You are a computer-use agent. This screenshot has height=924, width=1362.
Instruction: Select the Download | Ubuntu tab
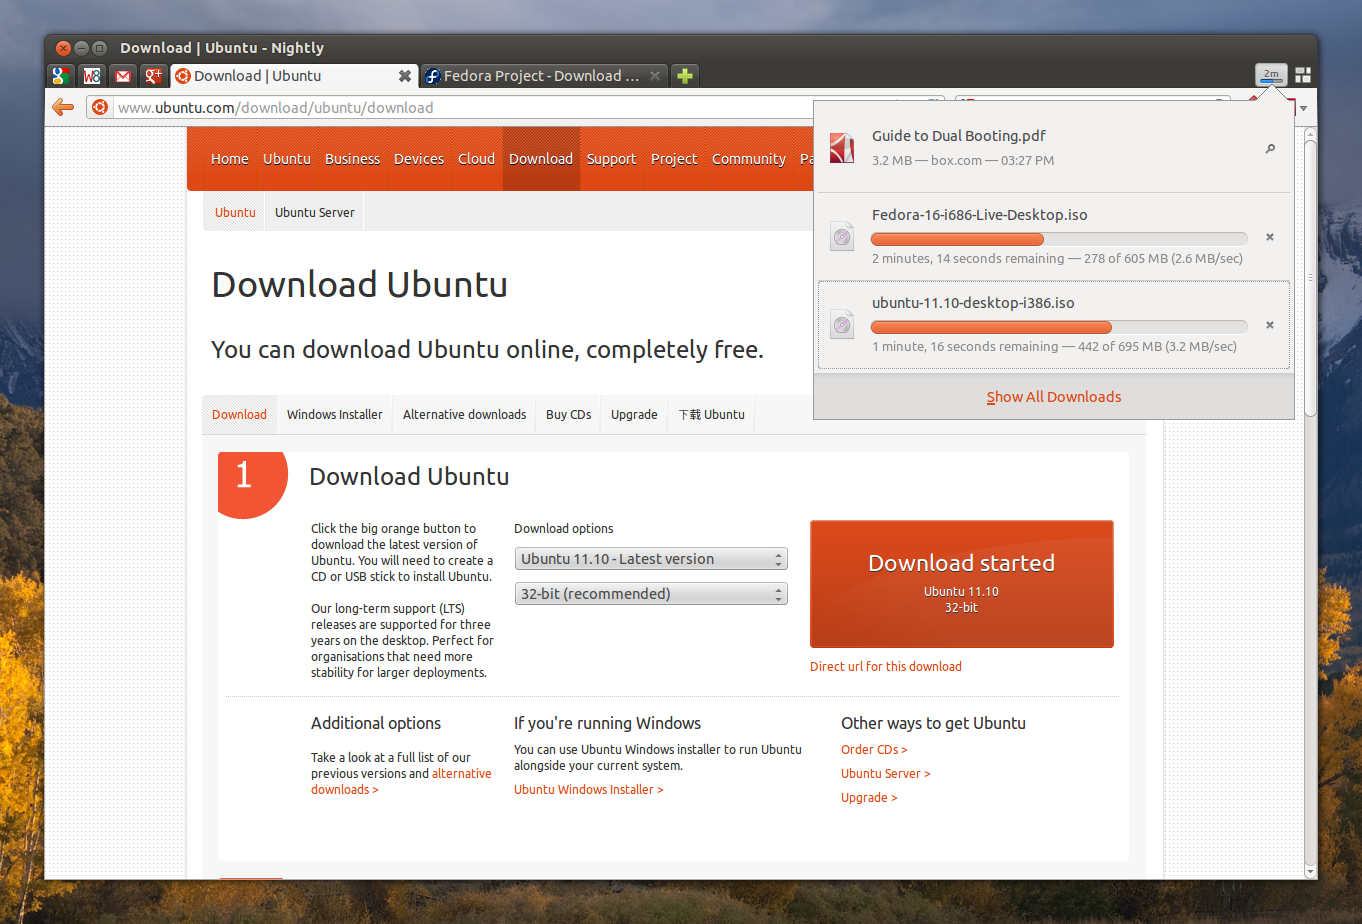coord(295,76)
